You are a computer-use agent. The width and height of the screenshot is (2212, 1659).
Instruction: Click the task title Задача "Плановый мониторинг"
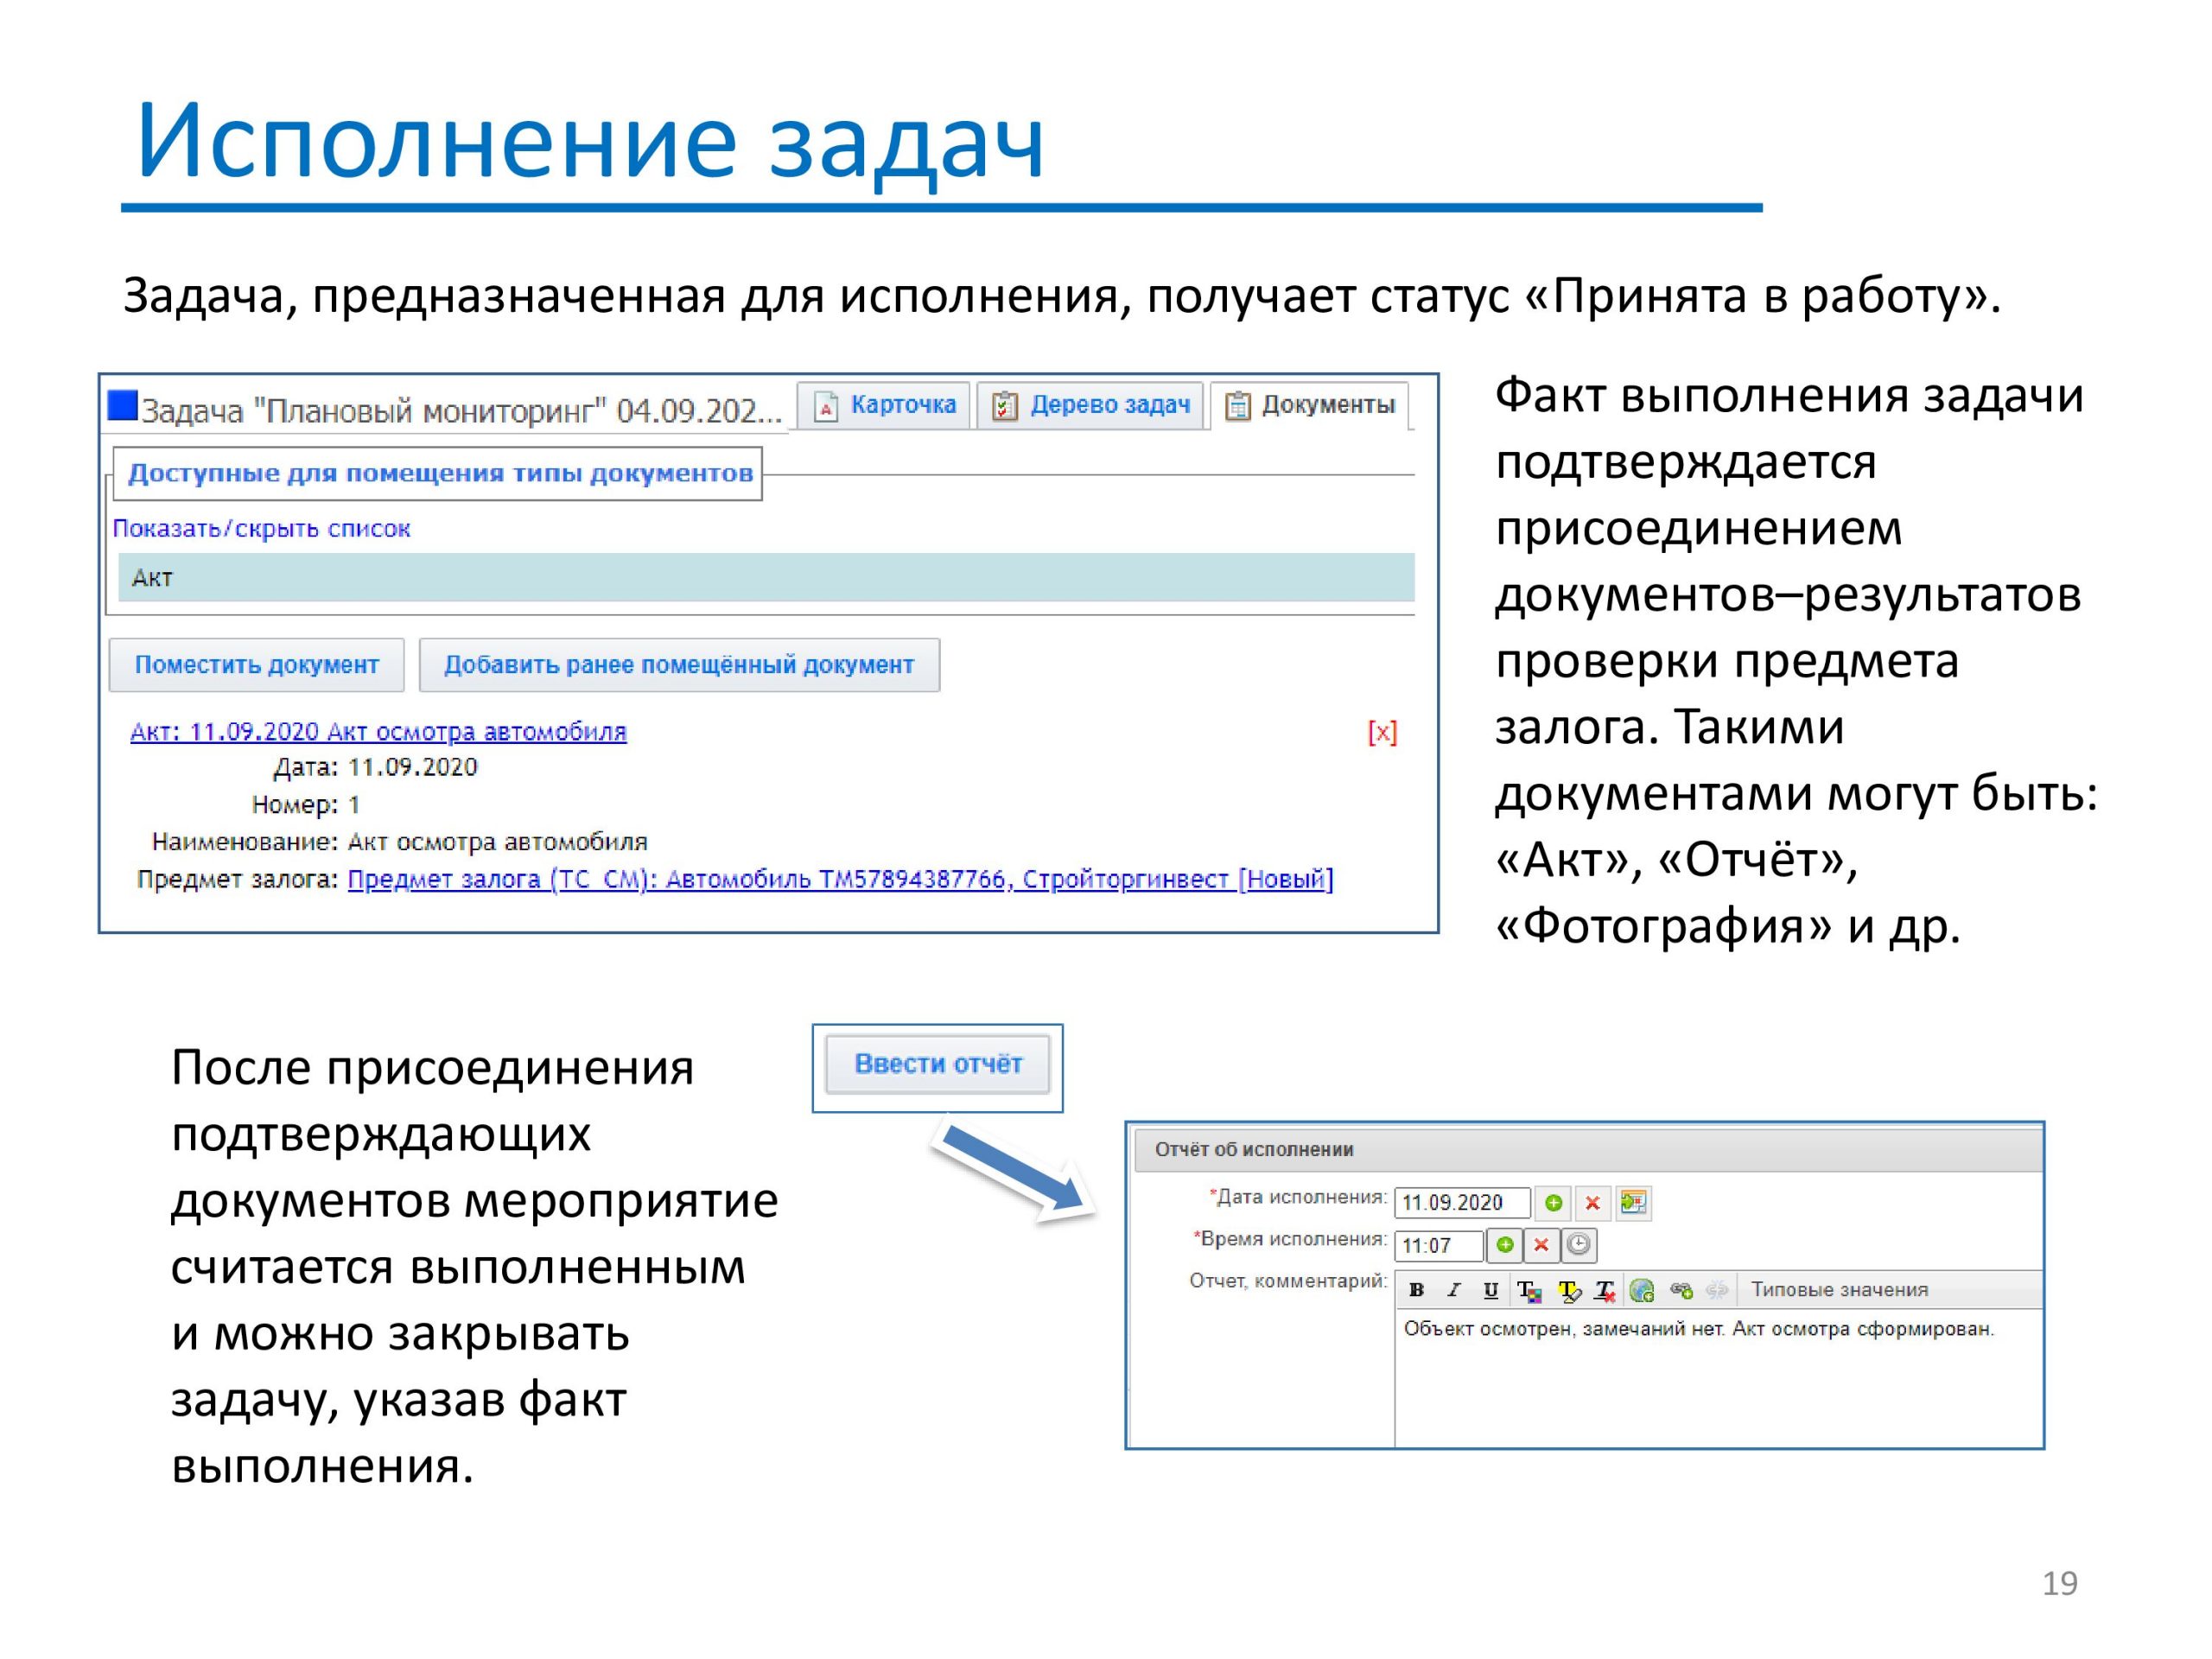click(x=461, y=411)
